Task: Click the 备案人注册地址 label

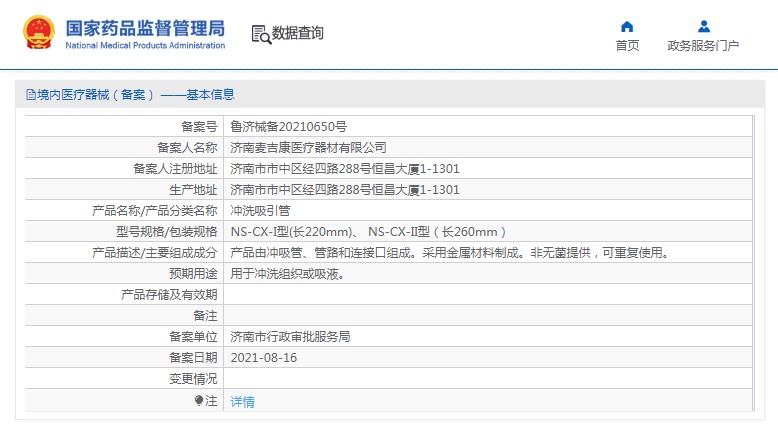Action: 175,169
